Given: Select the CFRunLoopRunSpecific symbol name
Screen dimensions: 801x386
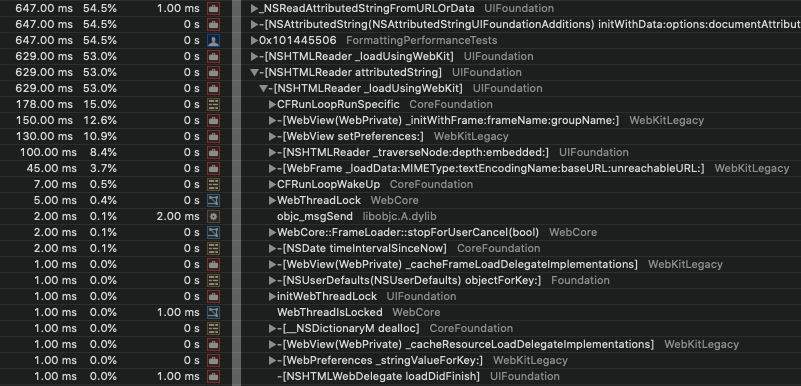Looking at the screenshot, I should [x=338, y=105].
